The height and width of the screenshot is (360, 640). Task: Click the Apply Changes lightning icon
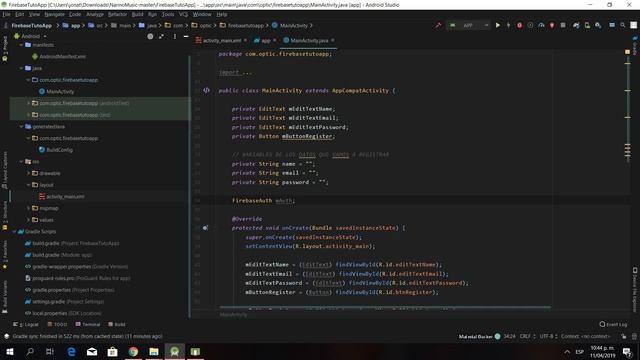[508, 25]
